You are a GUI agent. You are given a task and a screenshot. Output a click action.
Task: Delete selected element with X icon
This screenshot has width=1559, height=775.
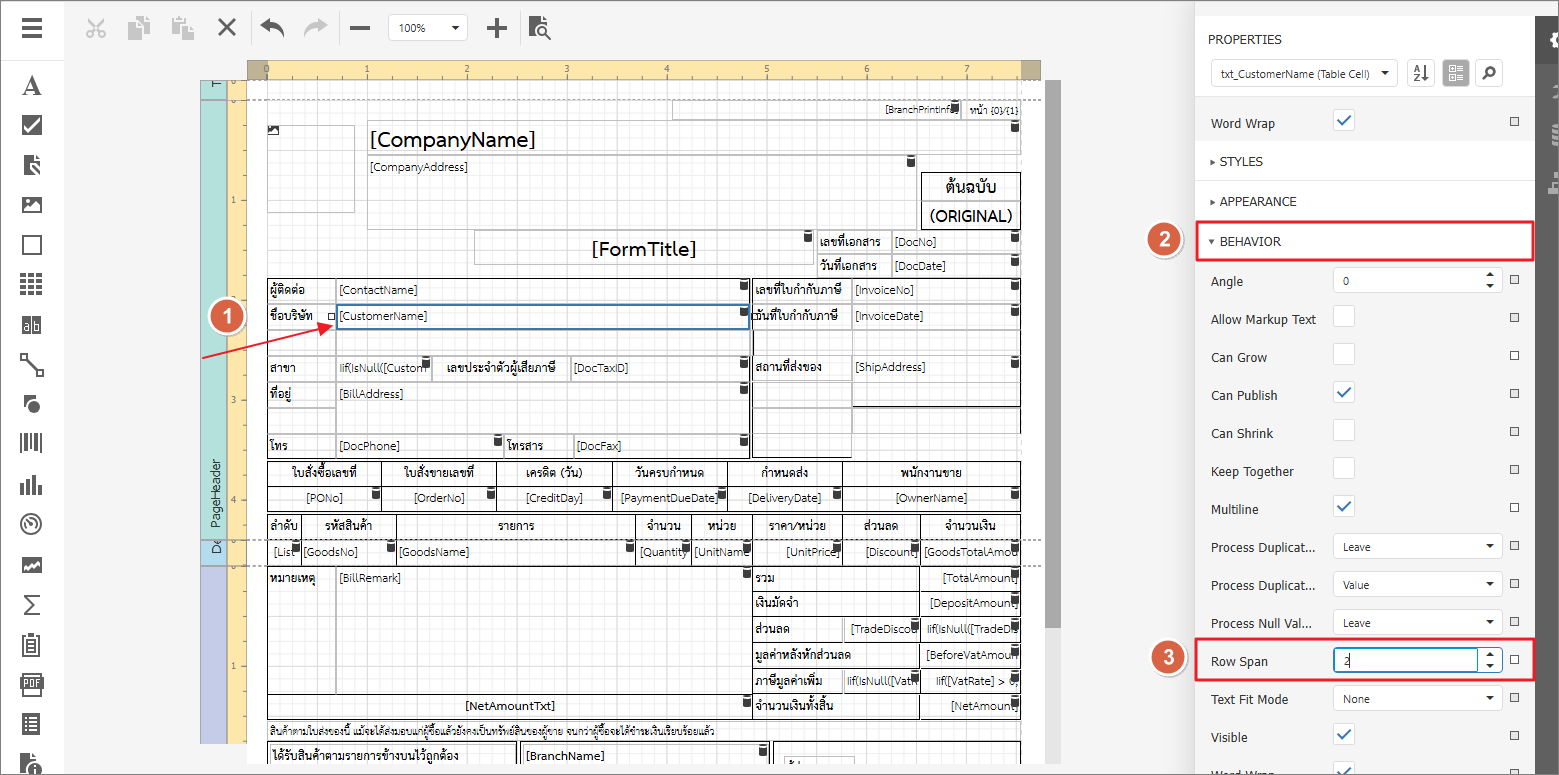tap(227, 28)
